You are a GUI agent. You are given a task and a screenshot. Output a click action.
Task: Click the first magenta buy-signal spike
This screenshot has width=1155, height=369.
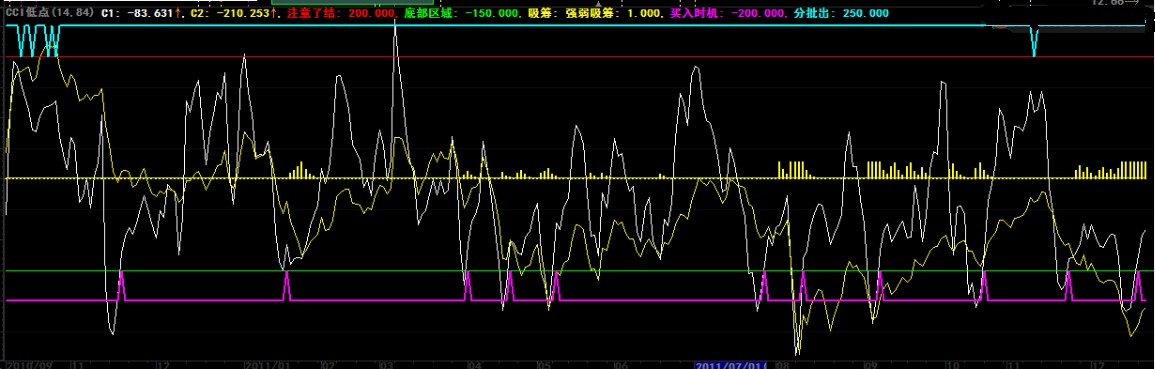(122, 286)
